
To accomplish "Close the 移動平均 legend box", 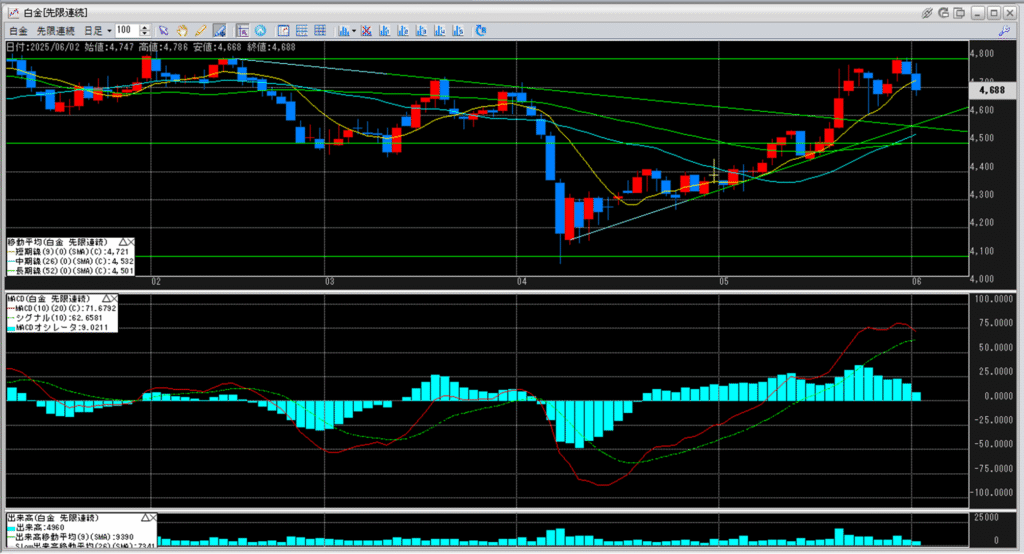I will [x=131, y=242].
